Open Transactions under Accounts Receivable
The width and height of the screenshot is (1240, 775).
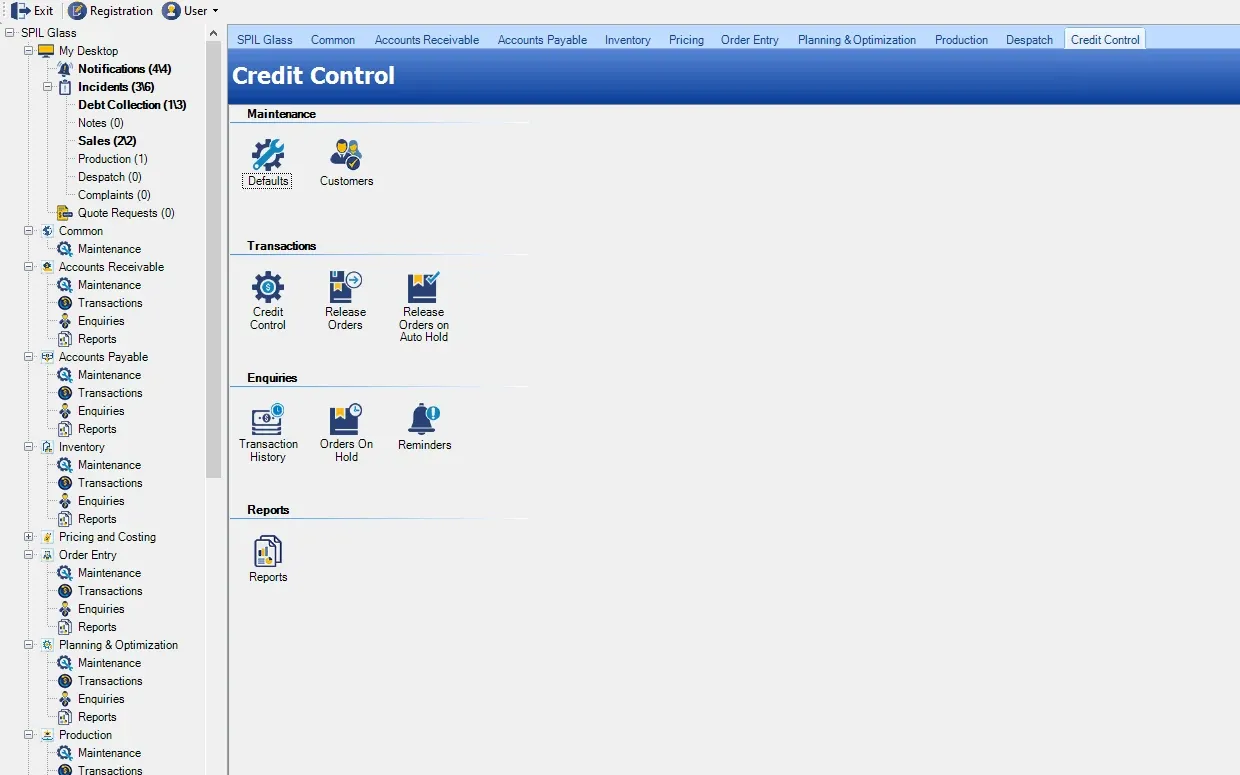point(110,303)
